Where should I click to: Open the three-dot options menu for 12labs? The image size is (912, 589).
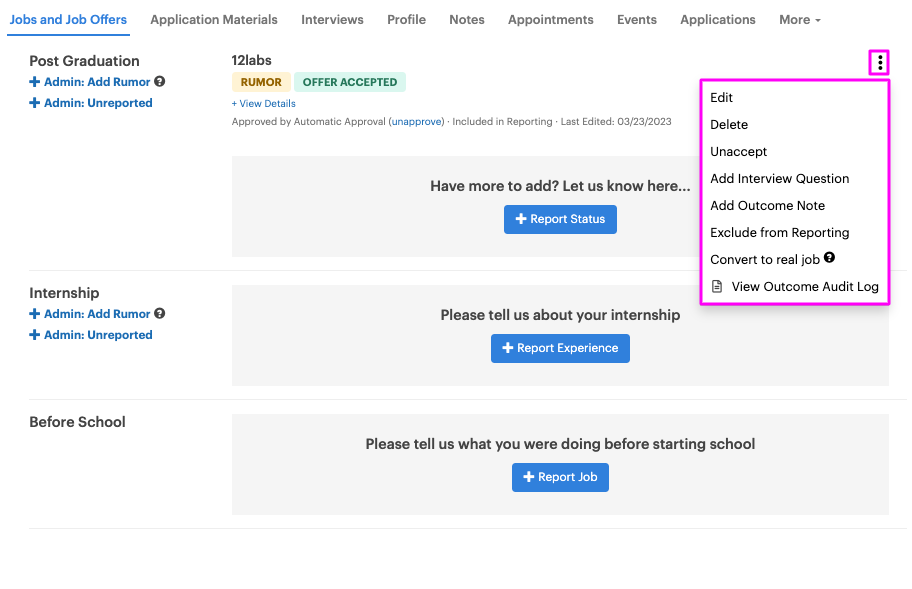coord(879,62)
